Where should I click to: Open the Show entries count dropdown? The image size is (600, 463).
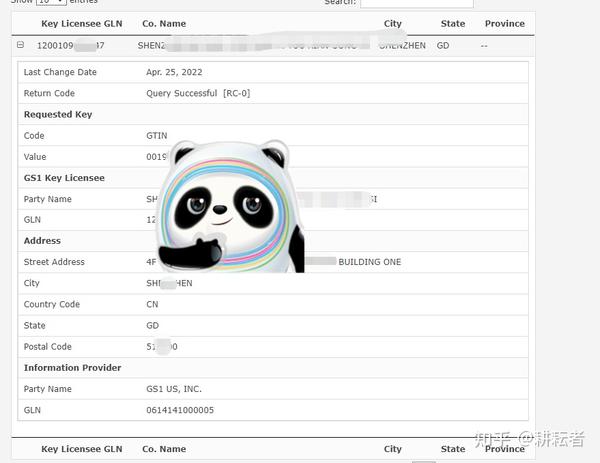[51, 2]
